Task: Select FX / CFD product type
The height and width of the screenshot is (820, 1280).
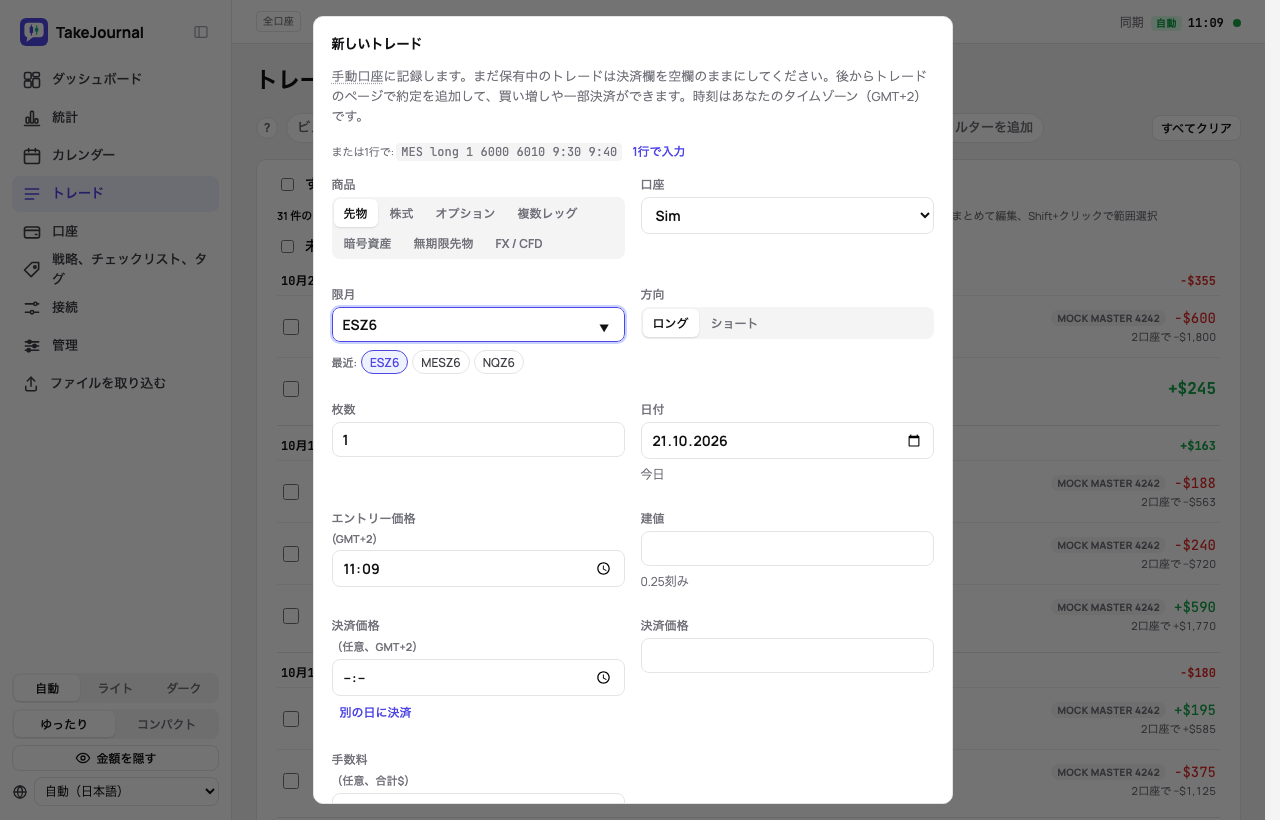Action: coord(519,243)
